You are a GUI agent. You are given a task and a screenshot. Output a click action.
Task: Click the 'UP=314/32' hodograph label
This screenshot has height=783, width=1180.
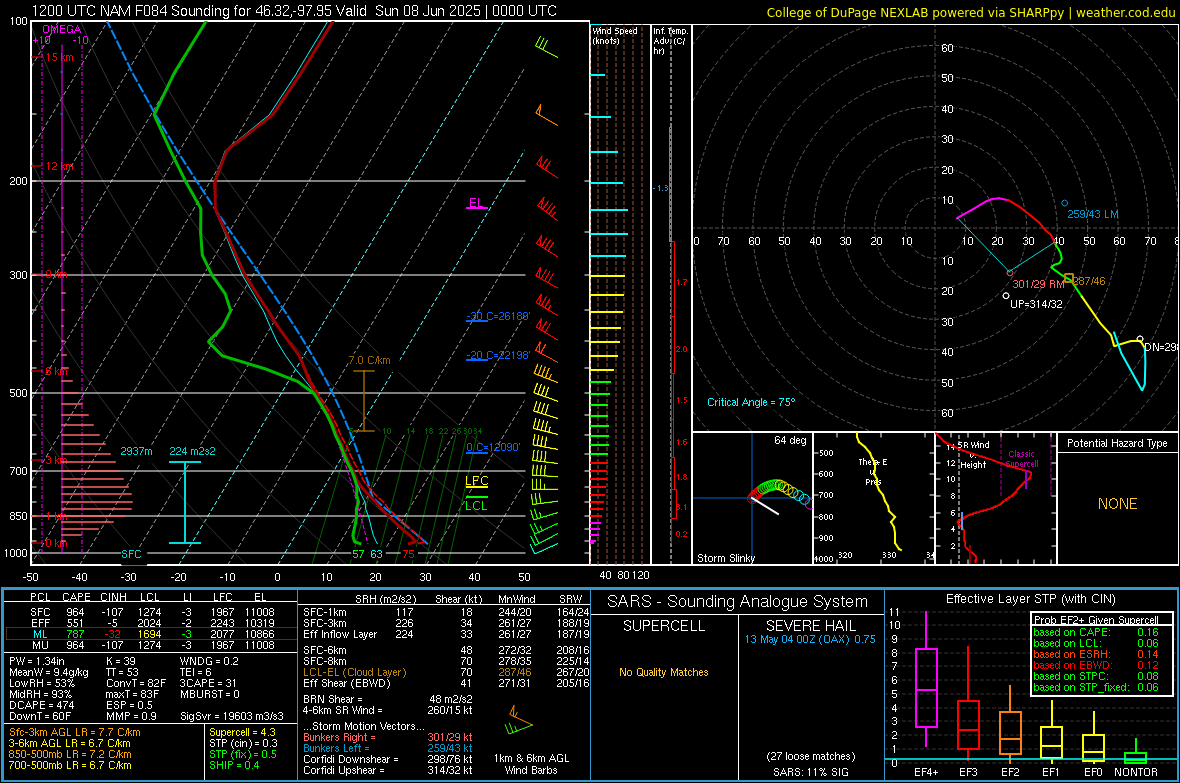tap(1036, 304)
